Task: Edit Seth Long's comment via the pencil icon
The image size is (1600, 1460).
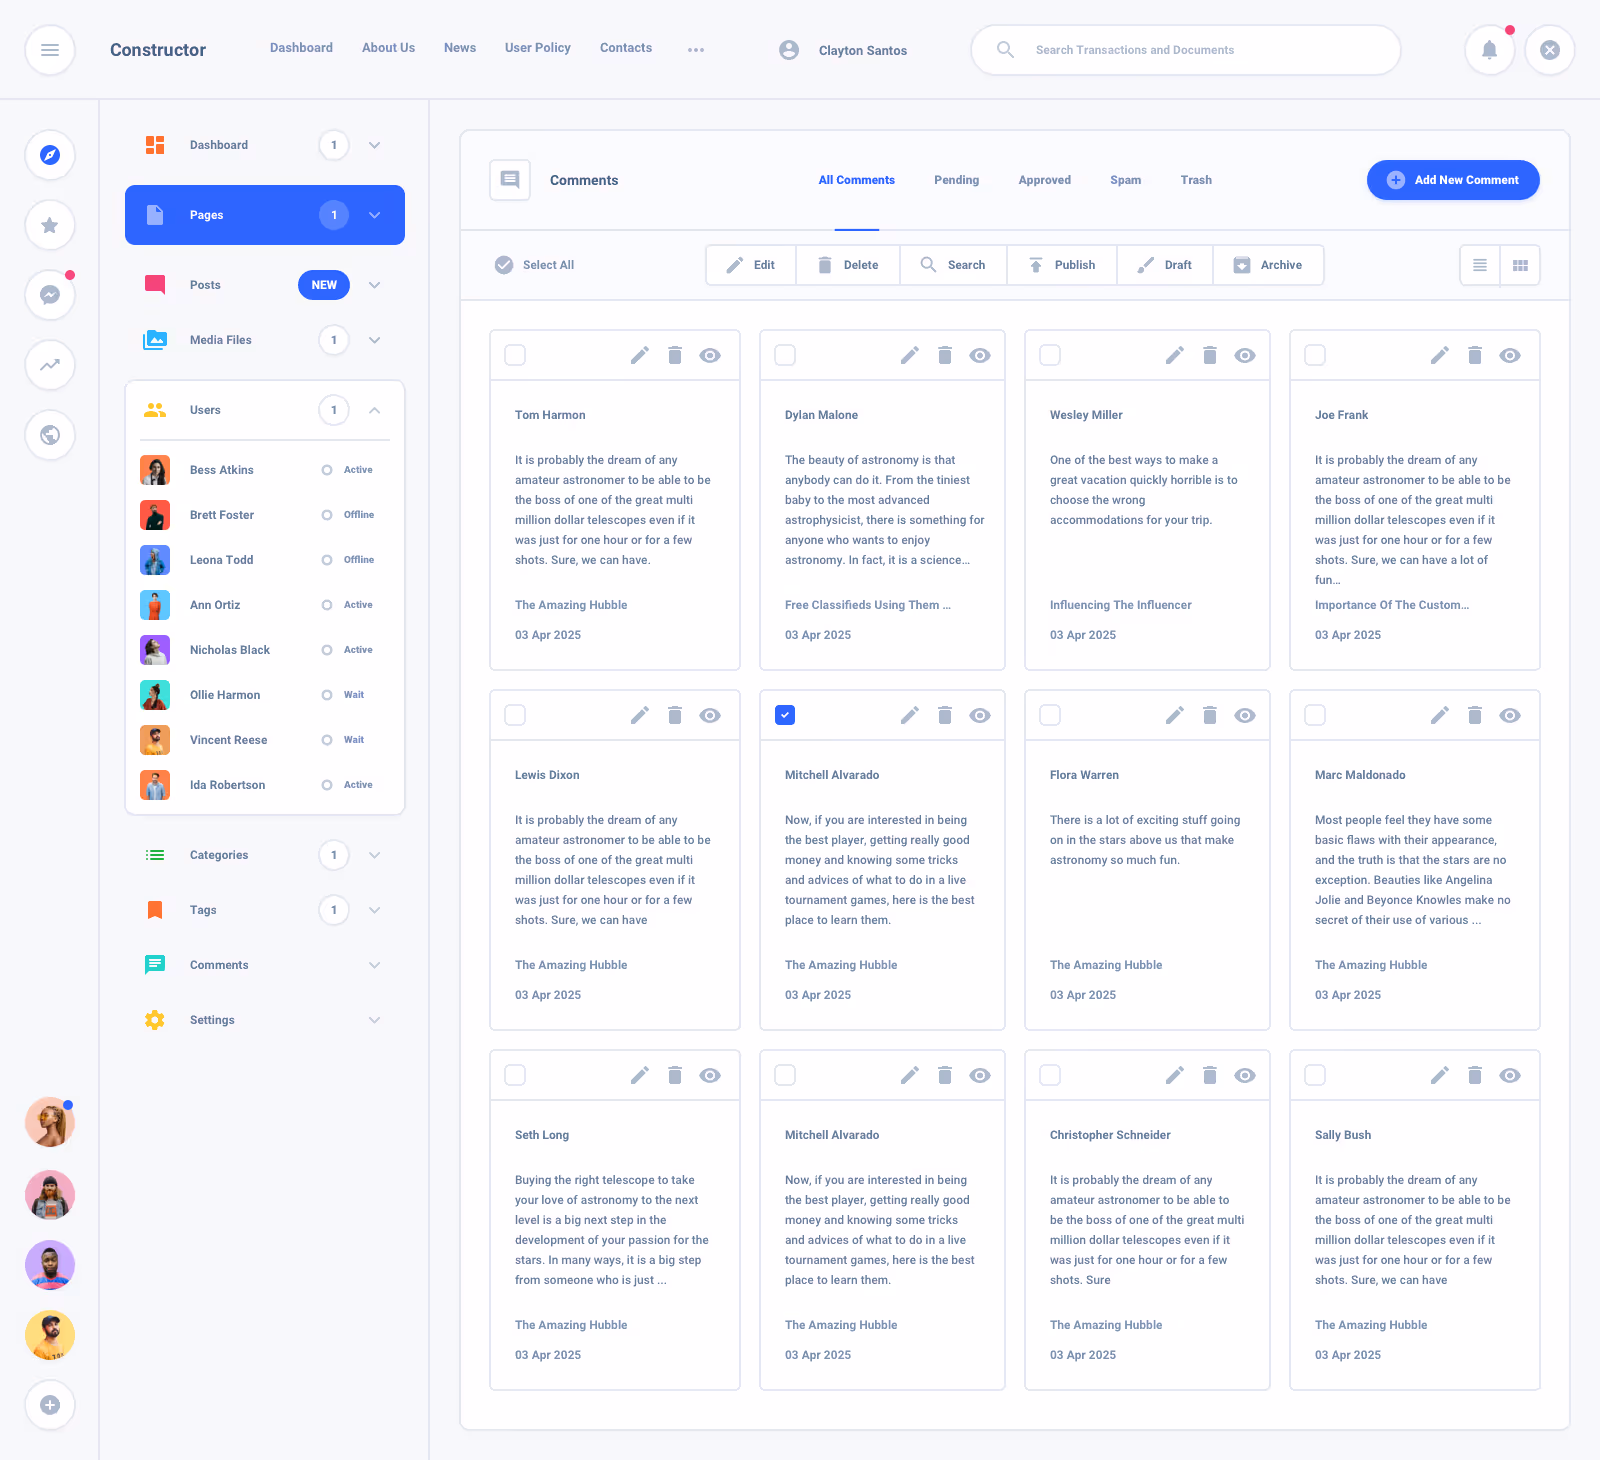Action: (x=640, y=1075)
